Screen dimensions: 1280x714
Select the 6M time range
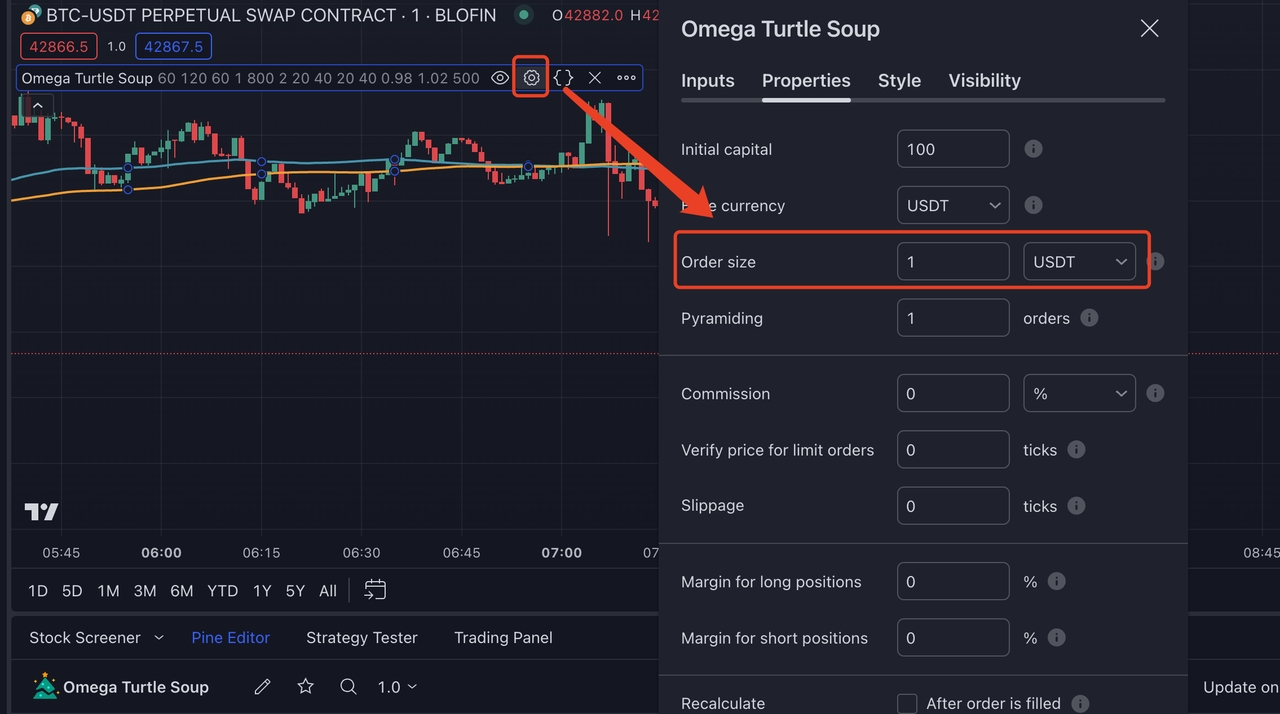point(181,591)
